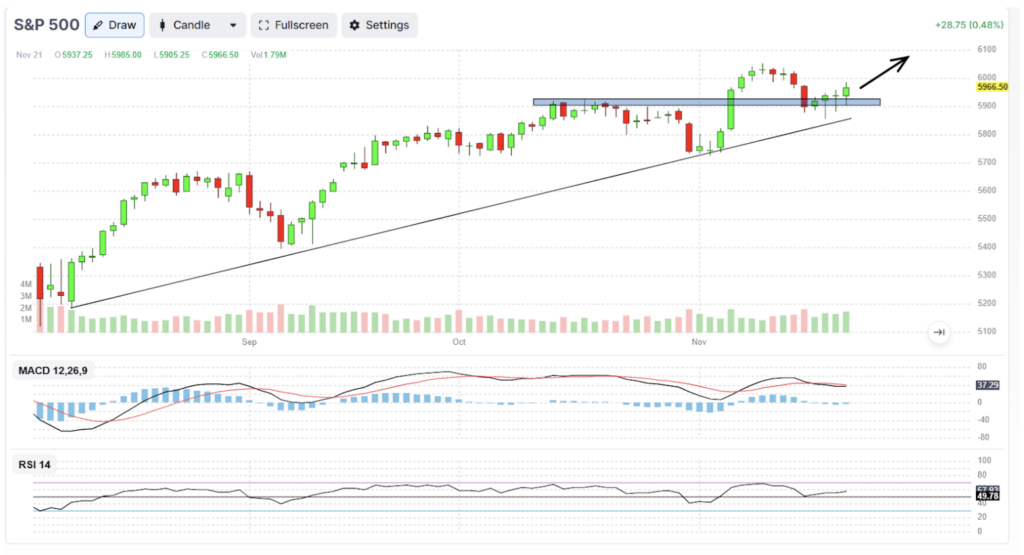Select the blue horizontal resistance zone rectangle
Viewport: 1024px width, 555px height.
point(707,103)
